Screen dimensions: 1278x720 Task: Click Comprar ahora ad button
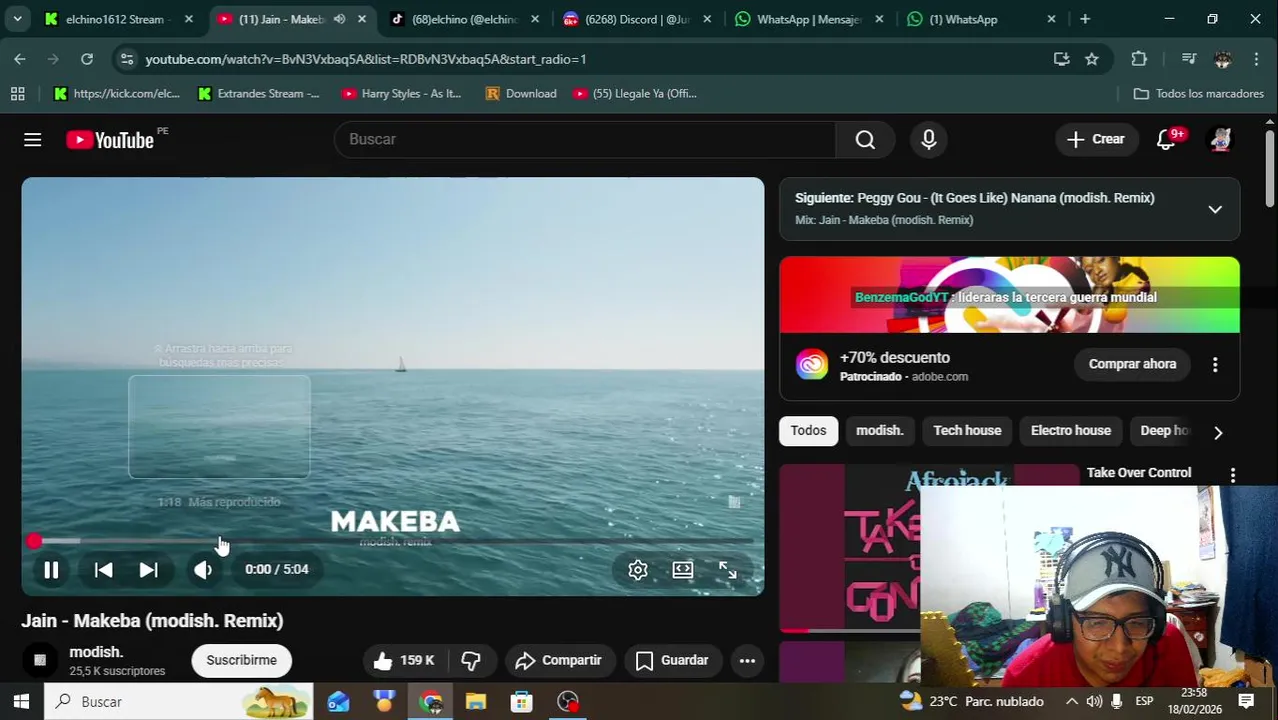pos(1132,364)
